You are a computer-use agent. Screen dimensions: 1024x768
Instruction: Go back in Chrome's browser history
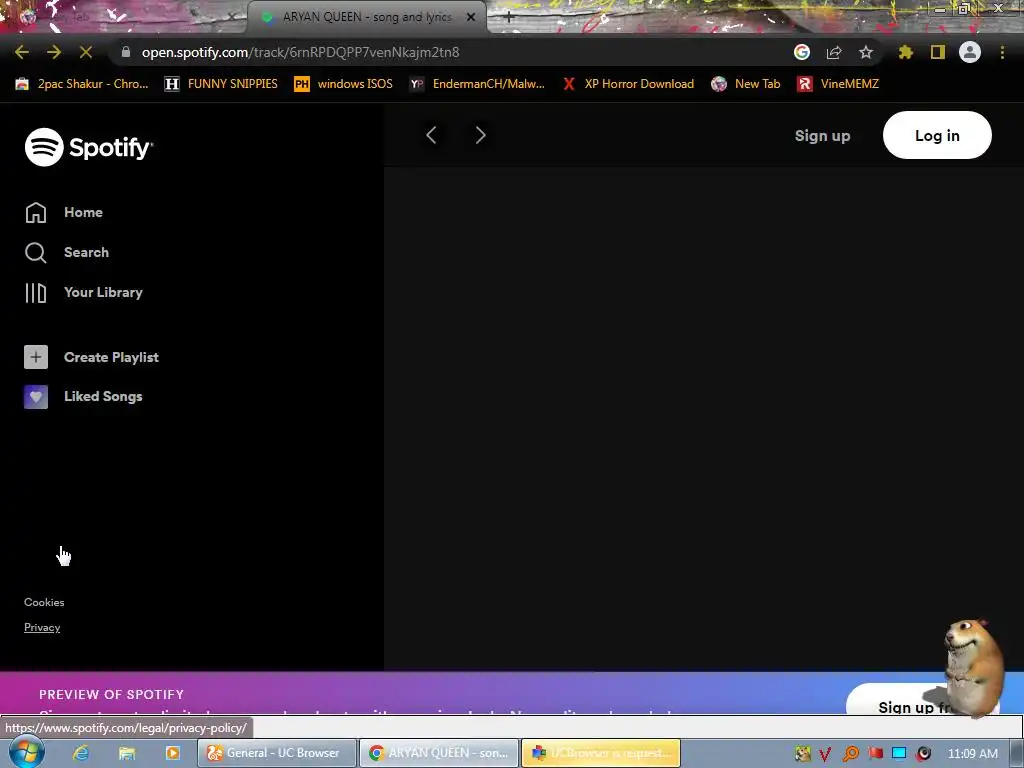point(22,52)
